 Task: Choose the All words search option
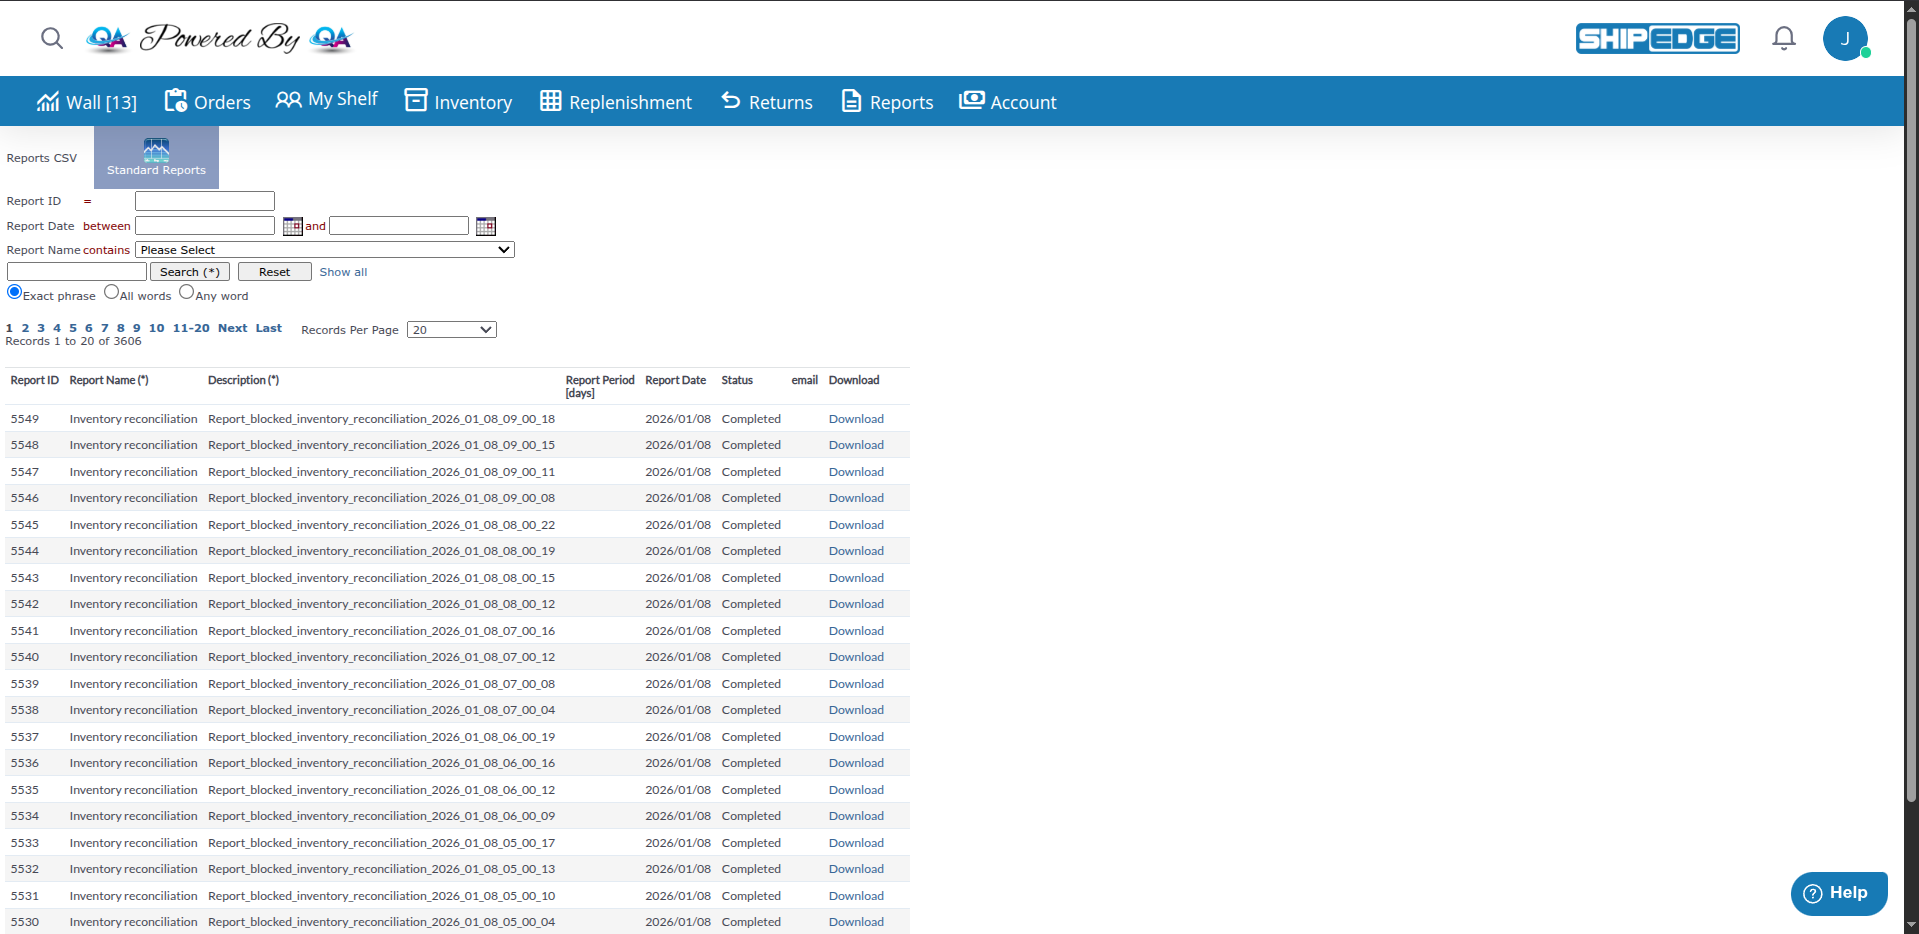click(x=110, y=291)
